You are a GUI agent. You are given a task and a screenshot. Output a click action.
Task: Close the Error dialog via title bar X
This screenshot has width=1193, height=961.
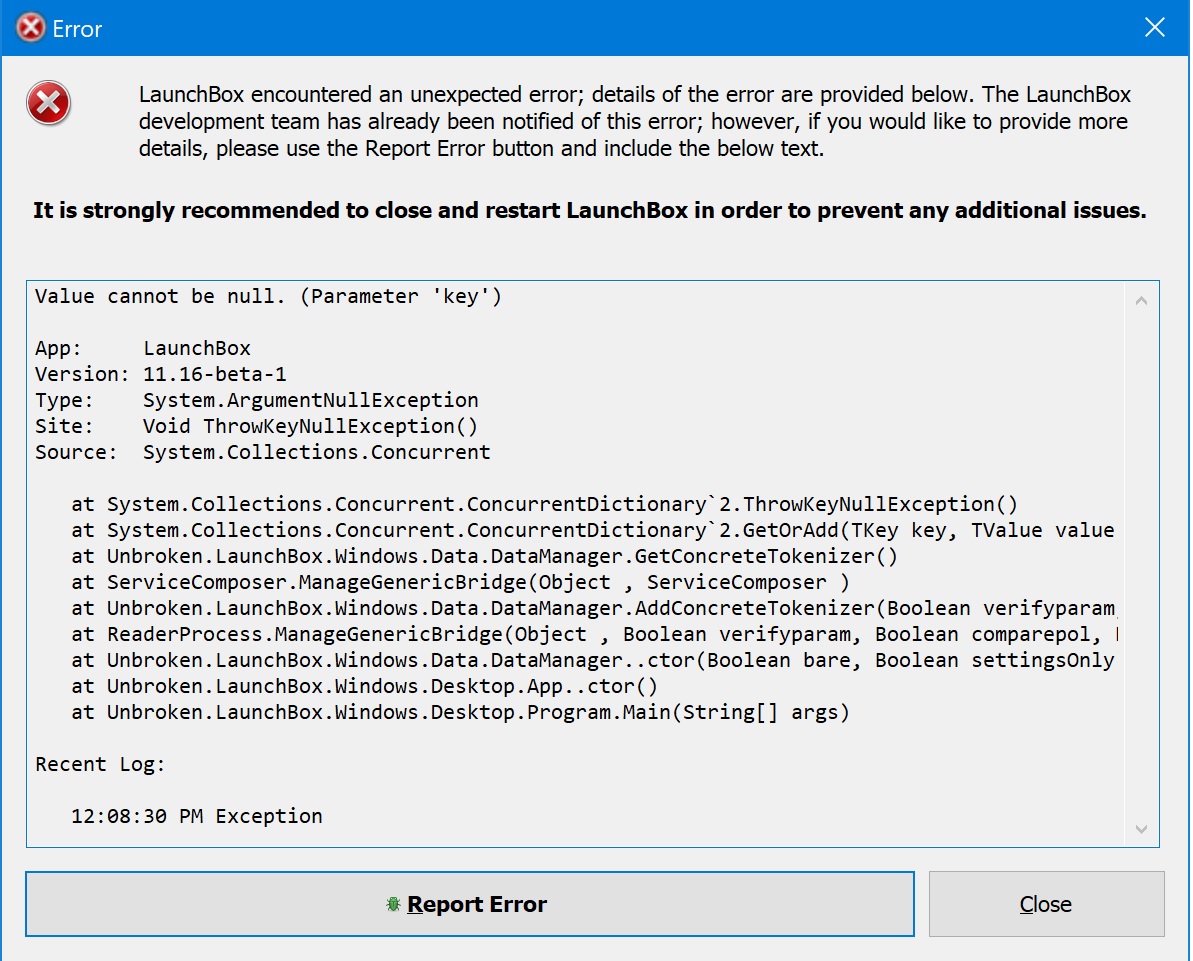pyautogui.click(x=1154, y=28)
